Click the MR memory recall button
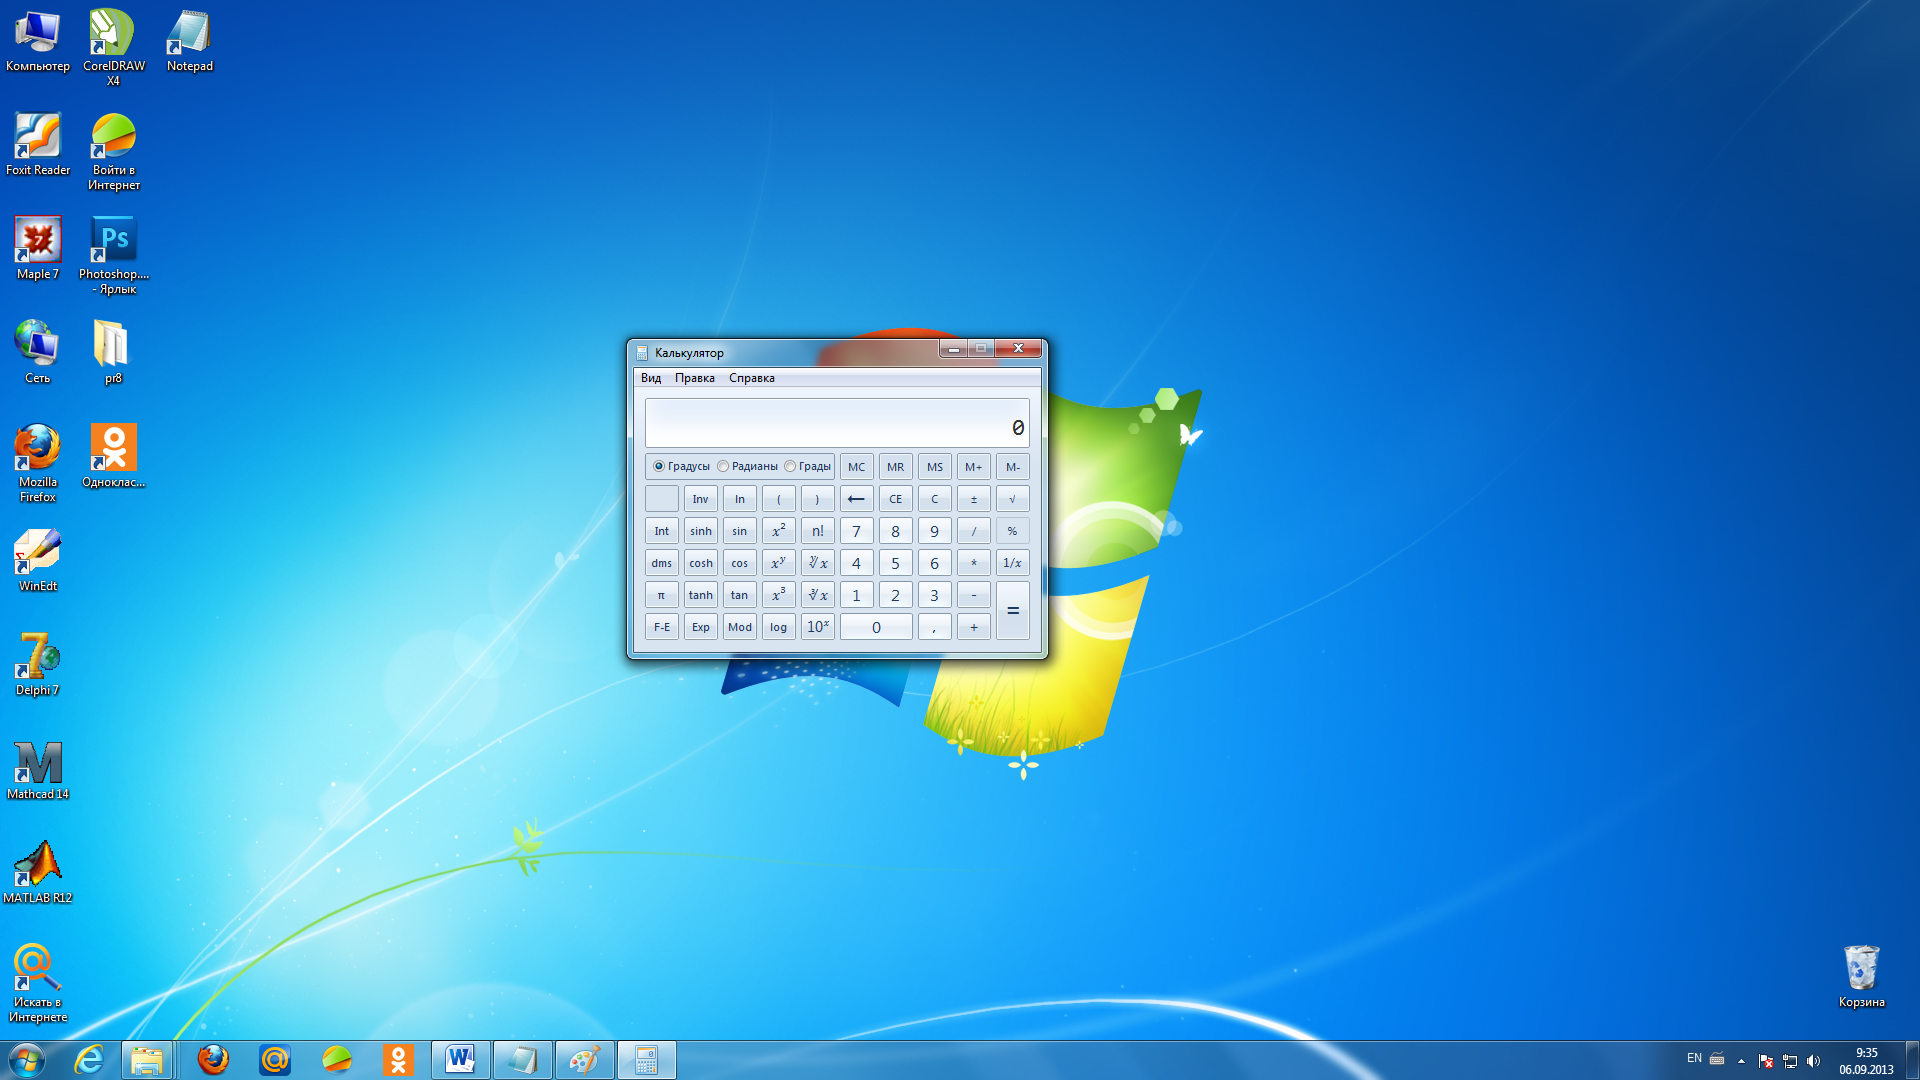The height and width of the screenshot is (1080, 1920). click(895, 467)
